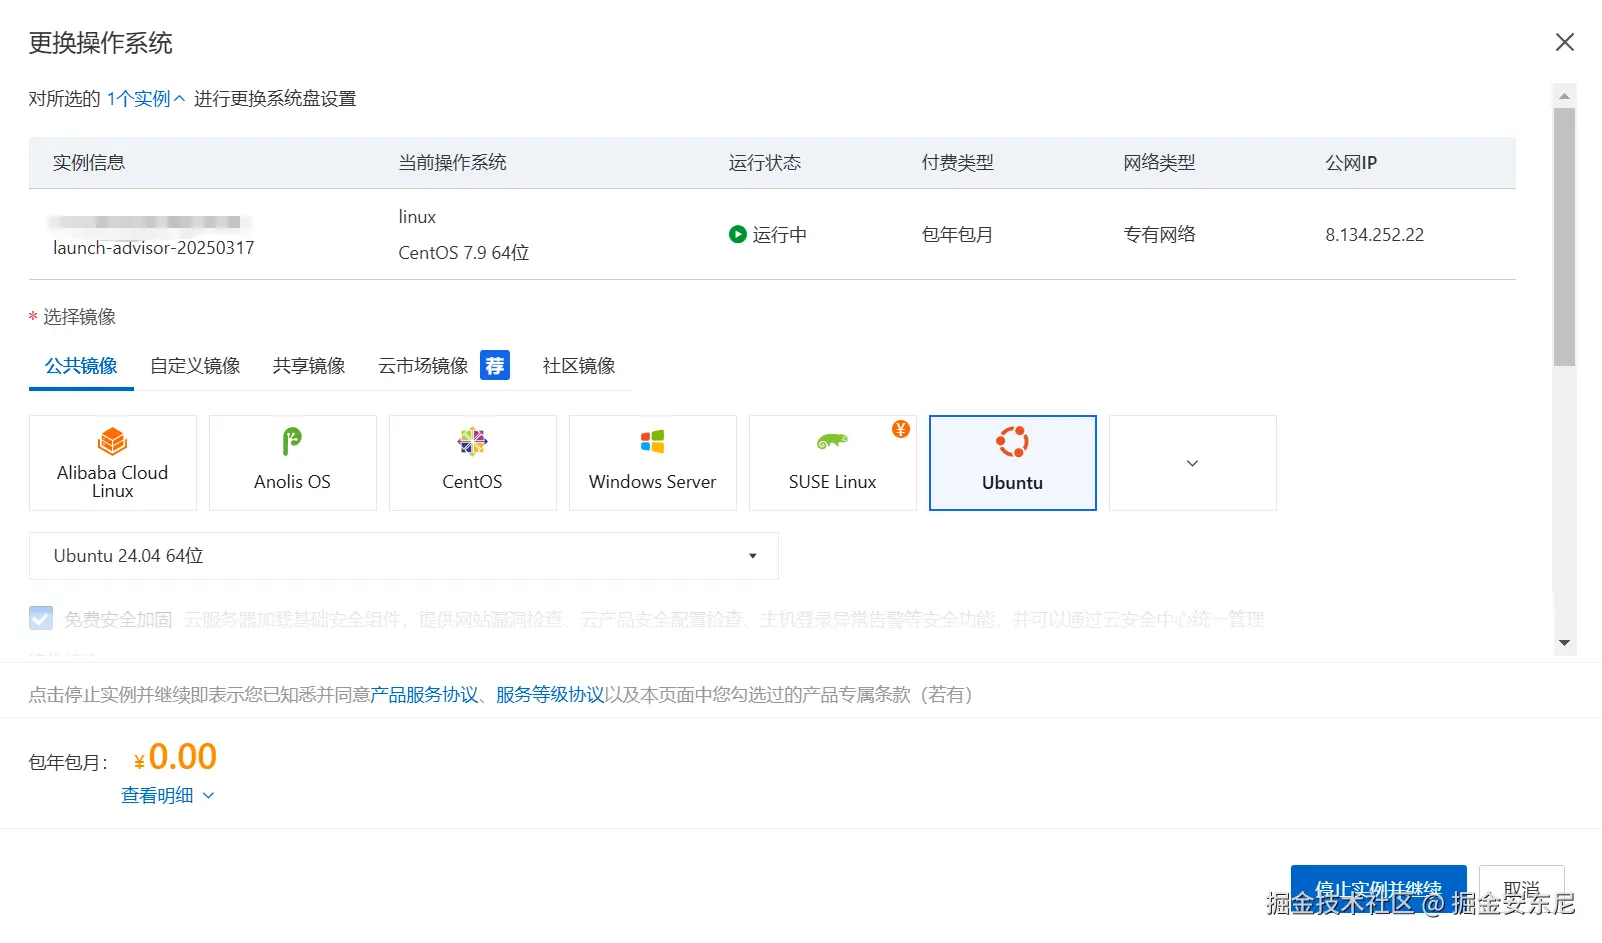The width and height of the screenshot is (1602, 943).
Task: Click the 取消 button
Action: click(x=1522, y=890)
